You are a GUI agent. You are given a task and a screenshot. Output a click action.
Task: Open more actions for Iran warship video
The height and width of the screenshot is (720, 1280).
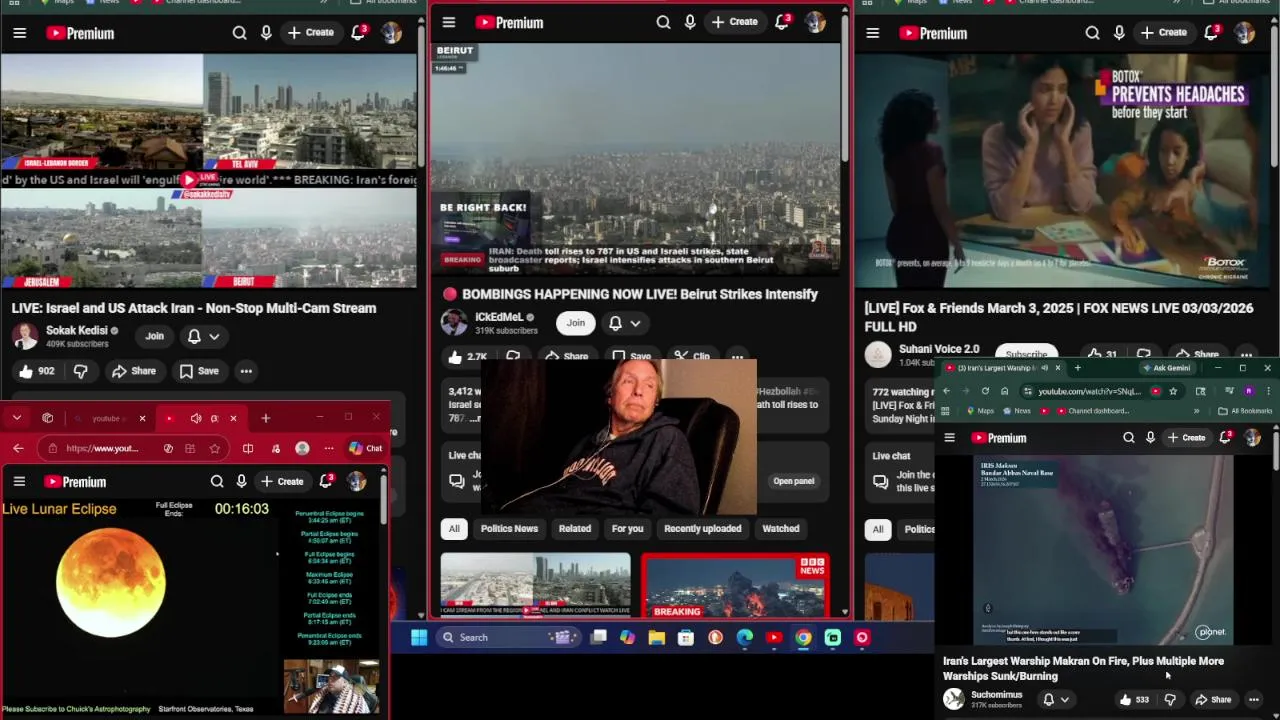[x=1254, y=700]
